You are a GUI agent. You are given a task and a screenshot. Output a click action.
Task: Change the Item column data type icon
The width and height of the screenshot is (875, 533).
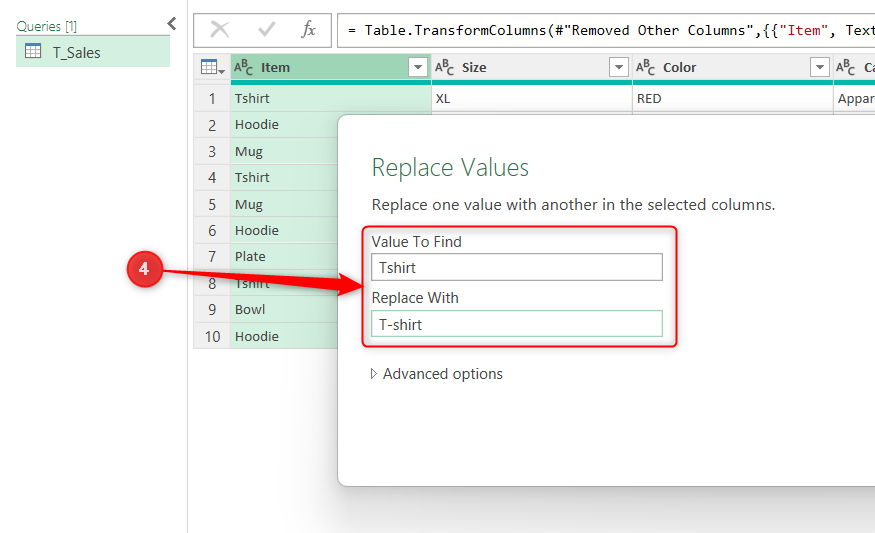[x=243, y=68]
